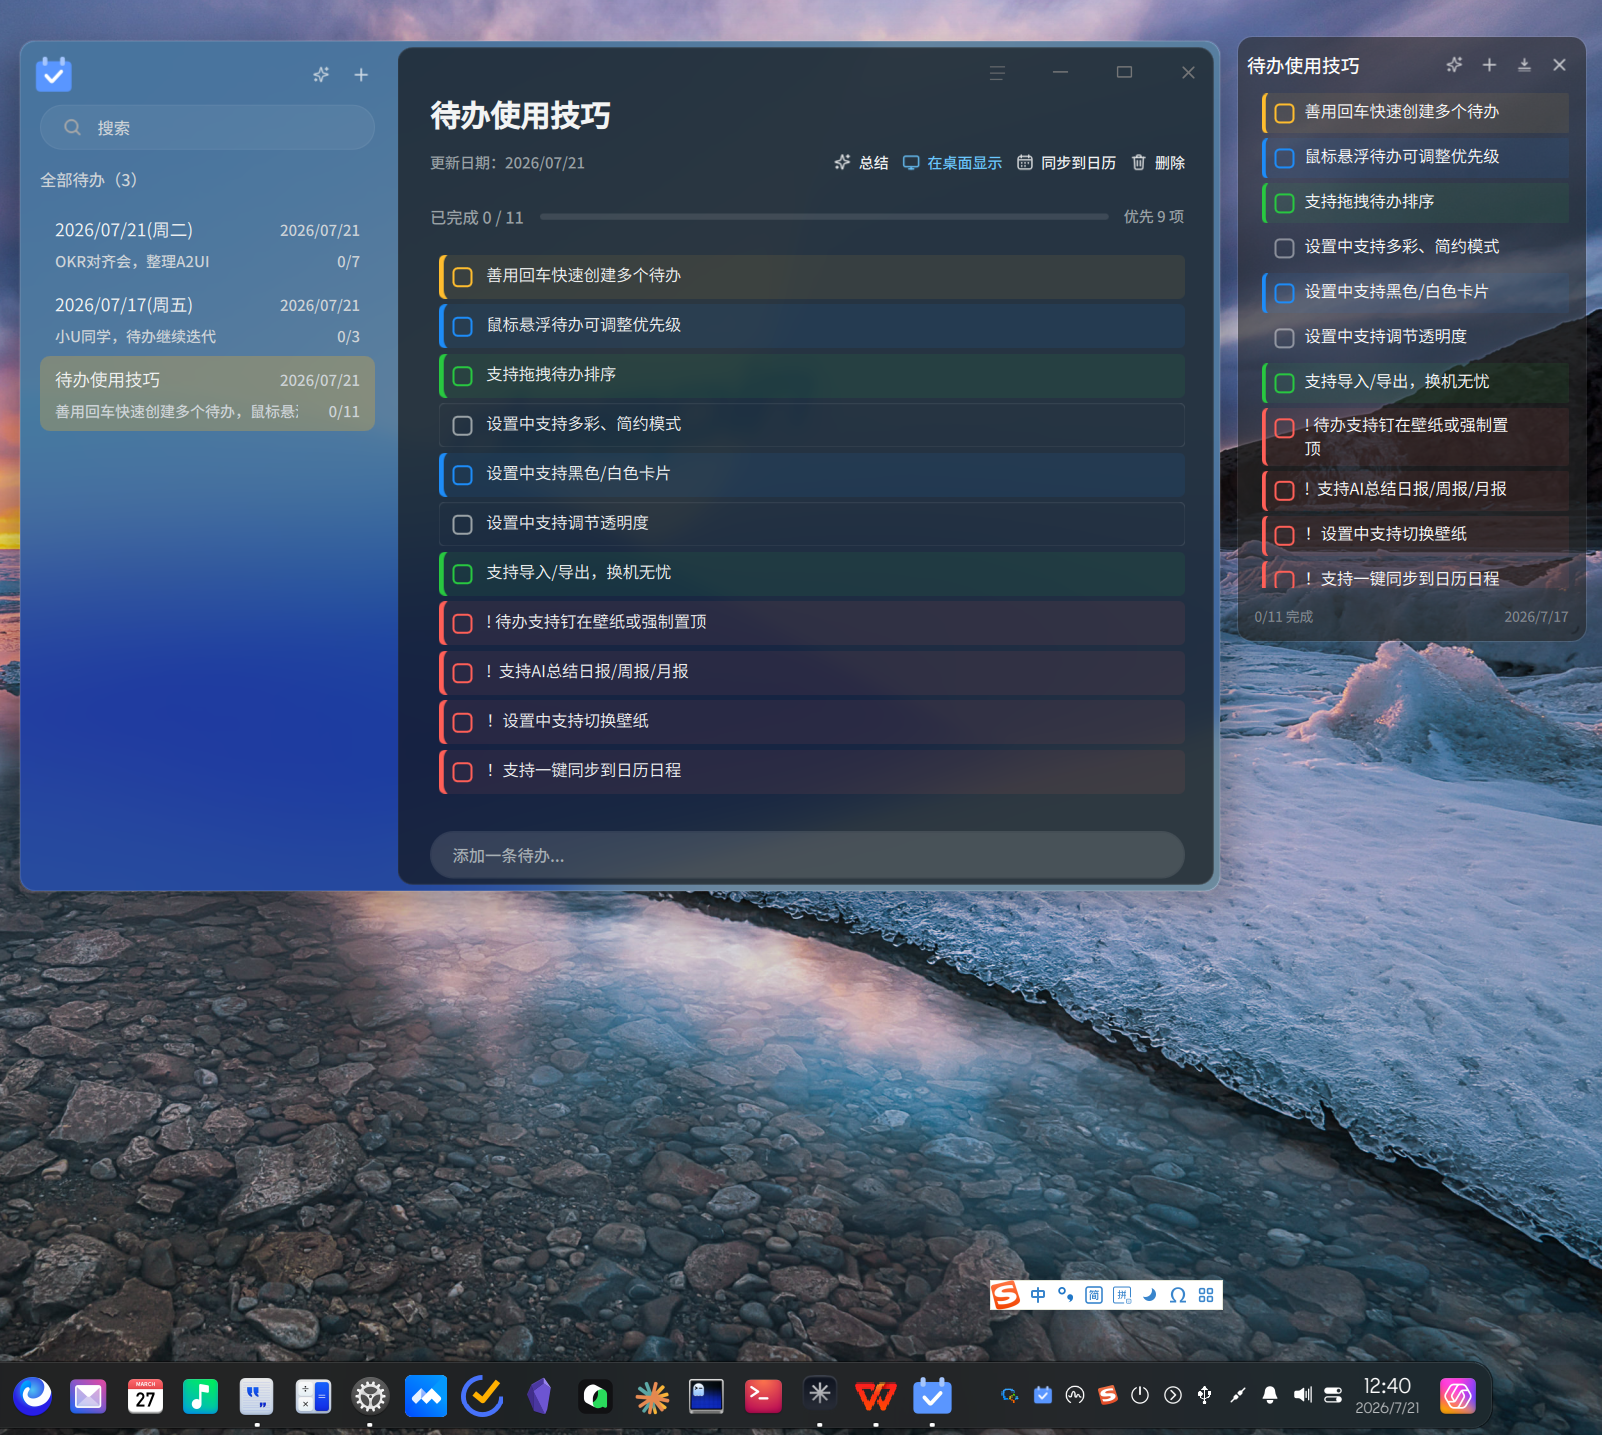The height and width of the screenshot is (1435, 1602).
Task: Add a new todo list with sidebar plus icon
Action: coord(361,74)
